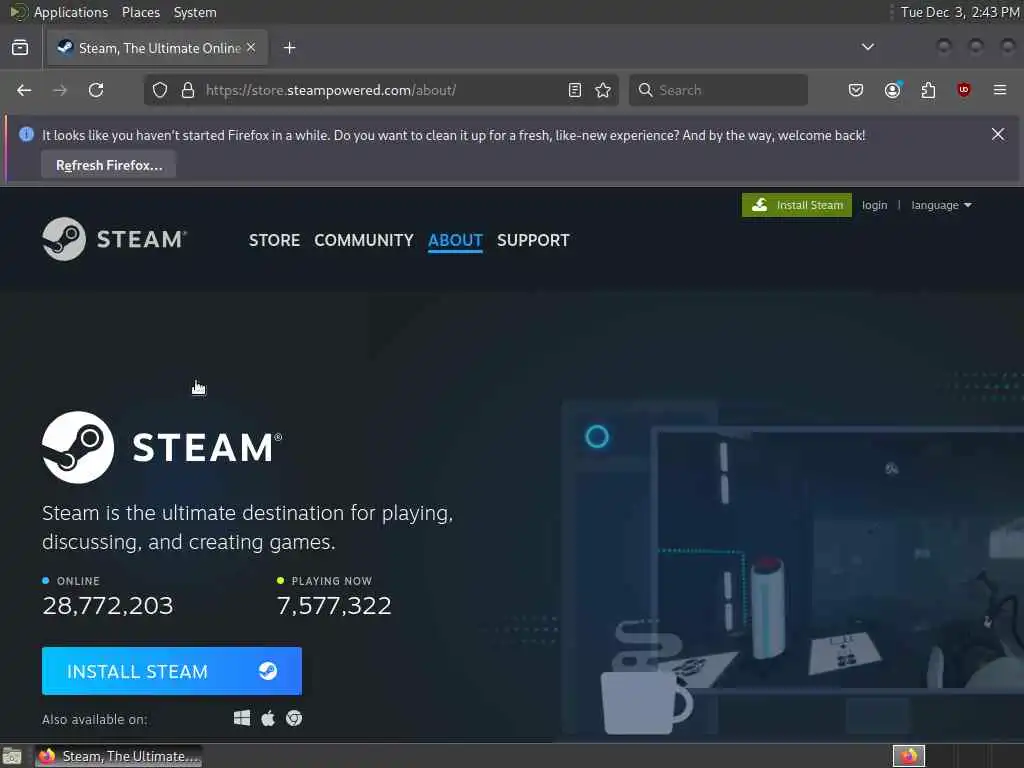Open the Pocket save icon

856,90
